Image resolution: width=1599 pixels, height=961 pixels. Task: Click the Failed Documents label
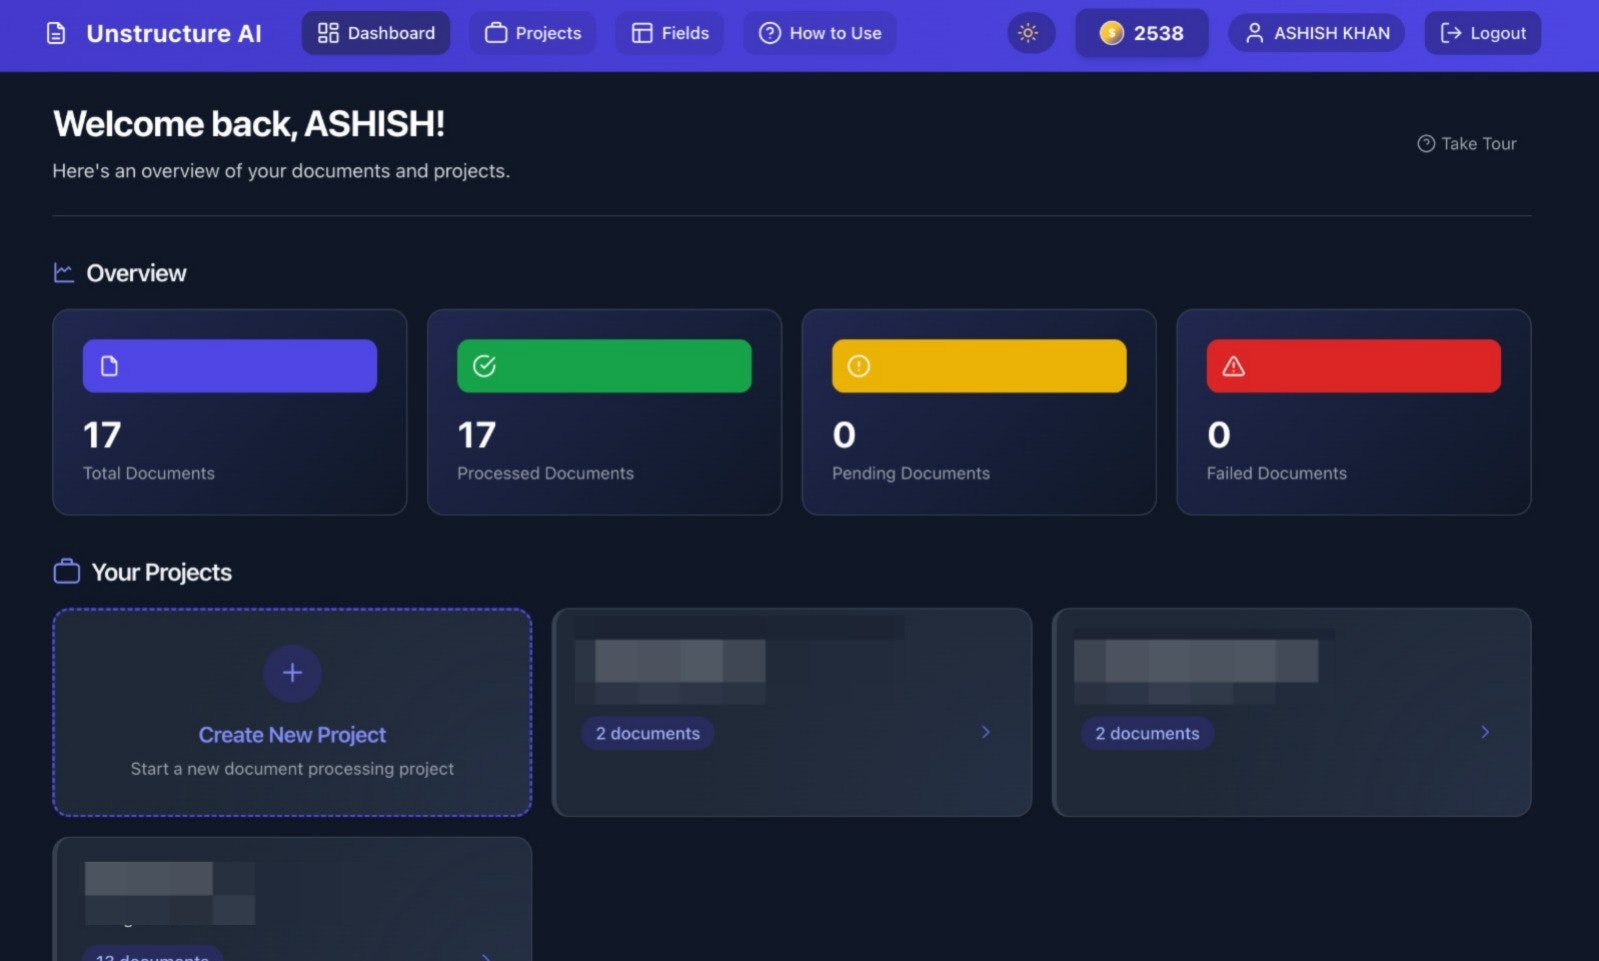[1276, 473]
